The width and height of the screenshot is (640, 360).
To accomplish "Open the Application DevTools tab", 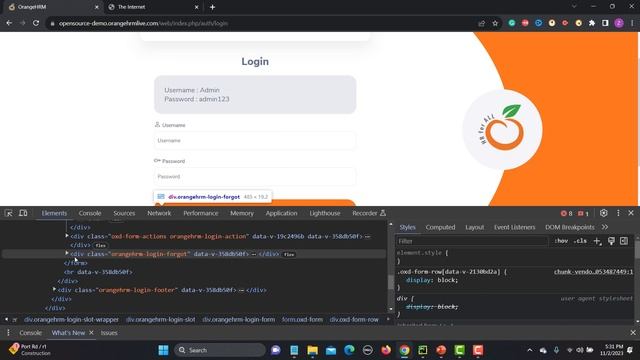I will pyautogui.click(x=281, y=213).
